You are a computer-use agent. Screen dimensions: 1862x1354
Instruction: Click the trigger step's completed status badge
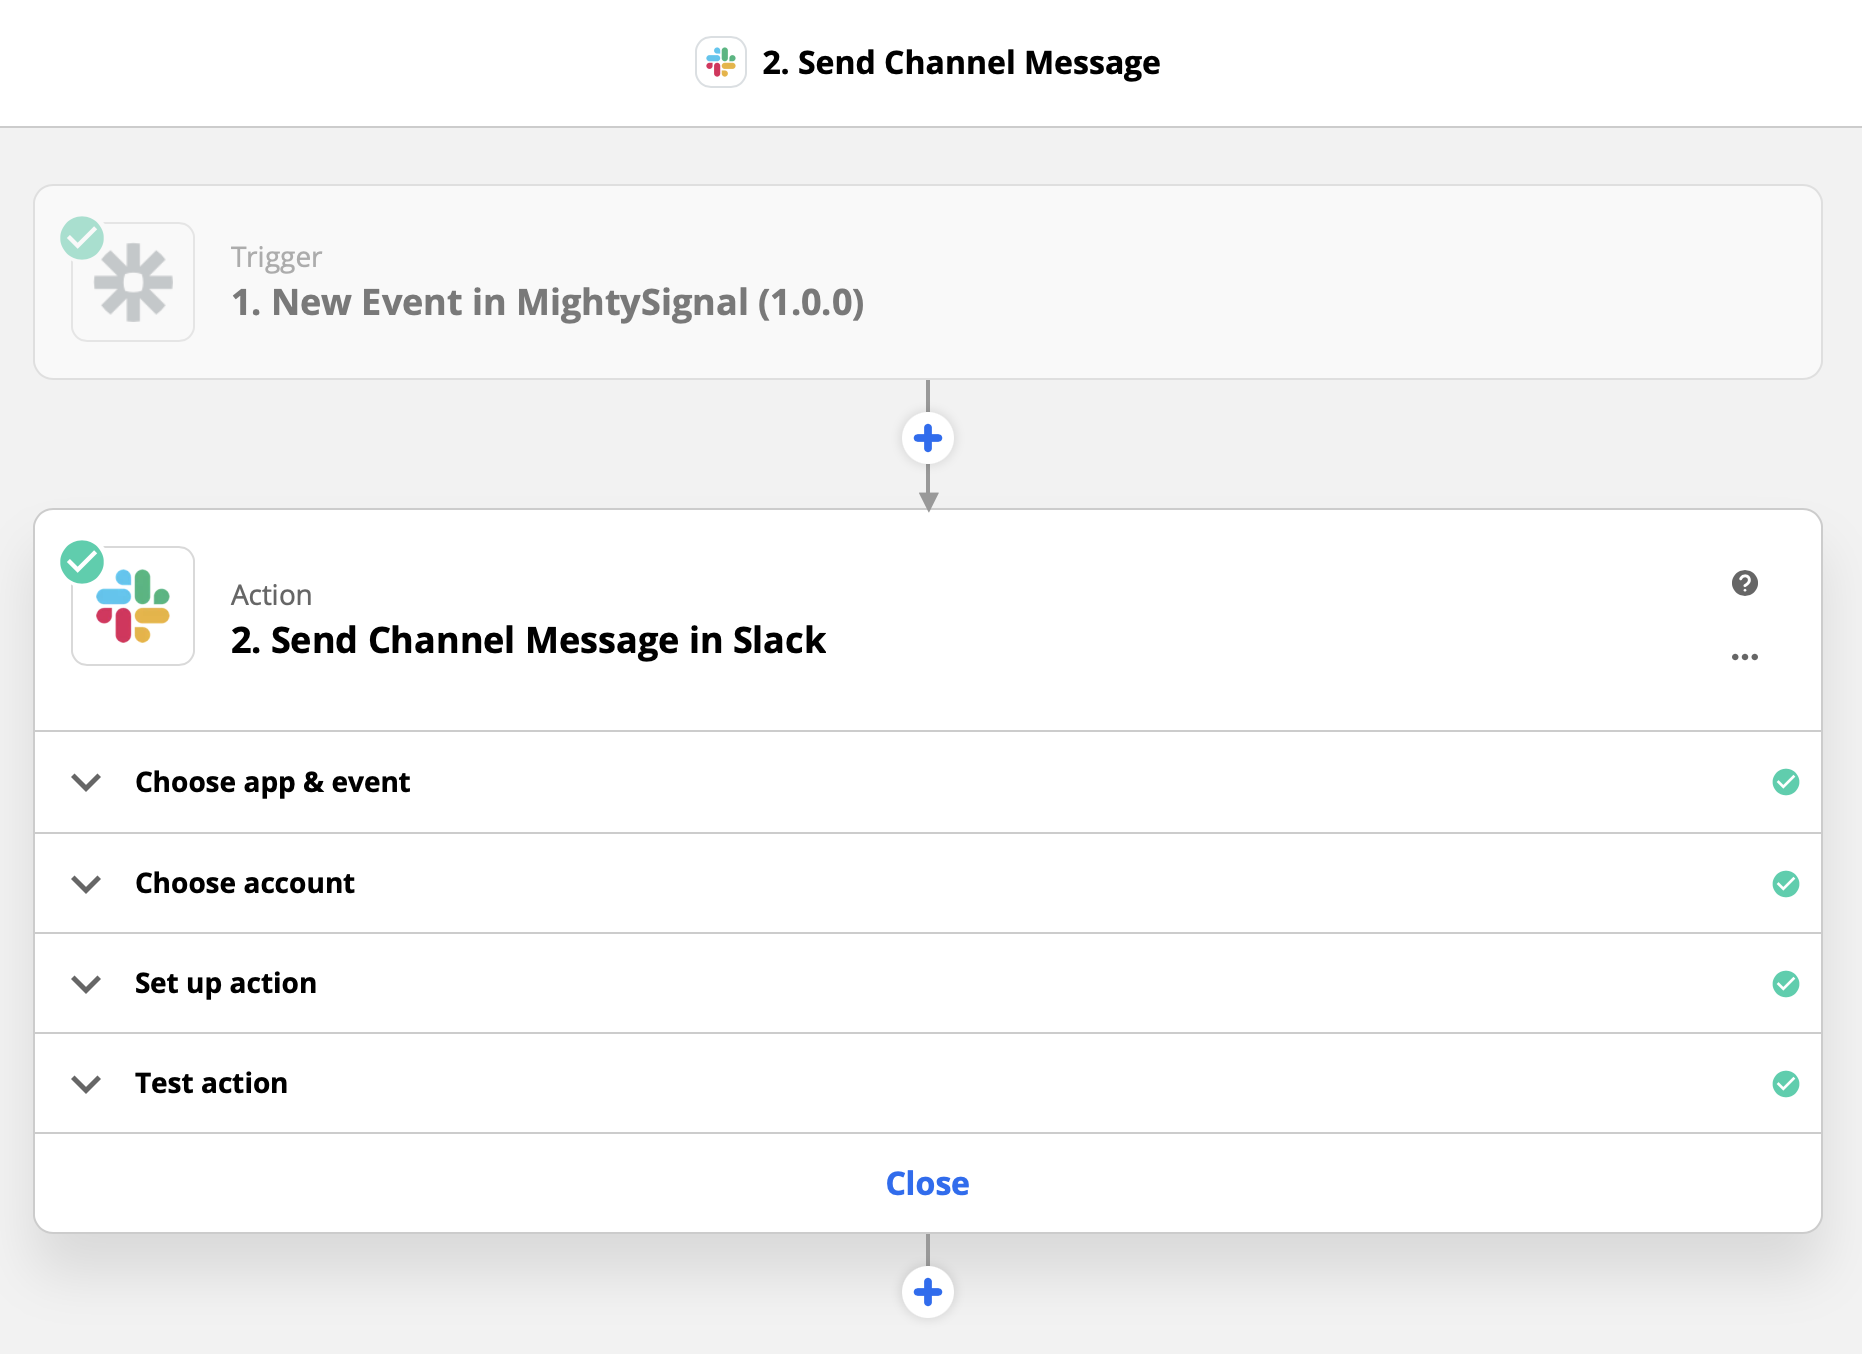pos(82,238)
